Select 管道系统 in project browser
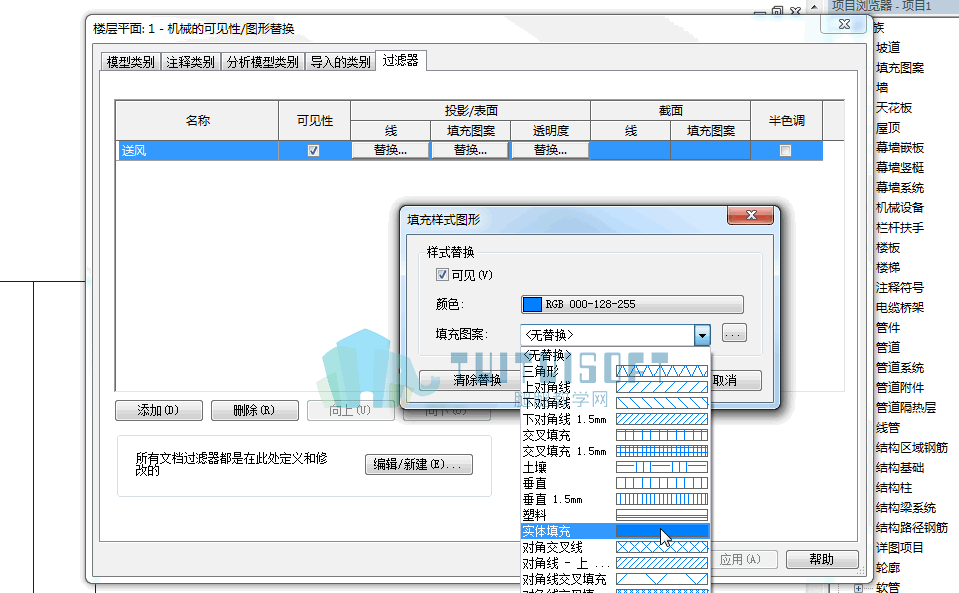959x593 pixels. (x=900, y=367)
